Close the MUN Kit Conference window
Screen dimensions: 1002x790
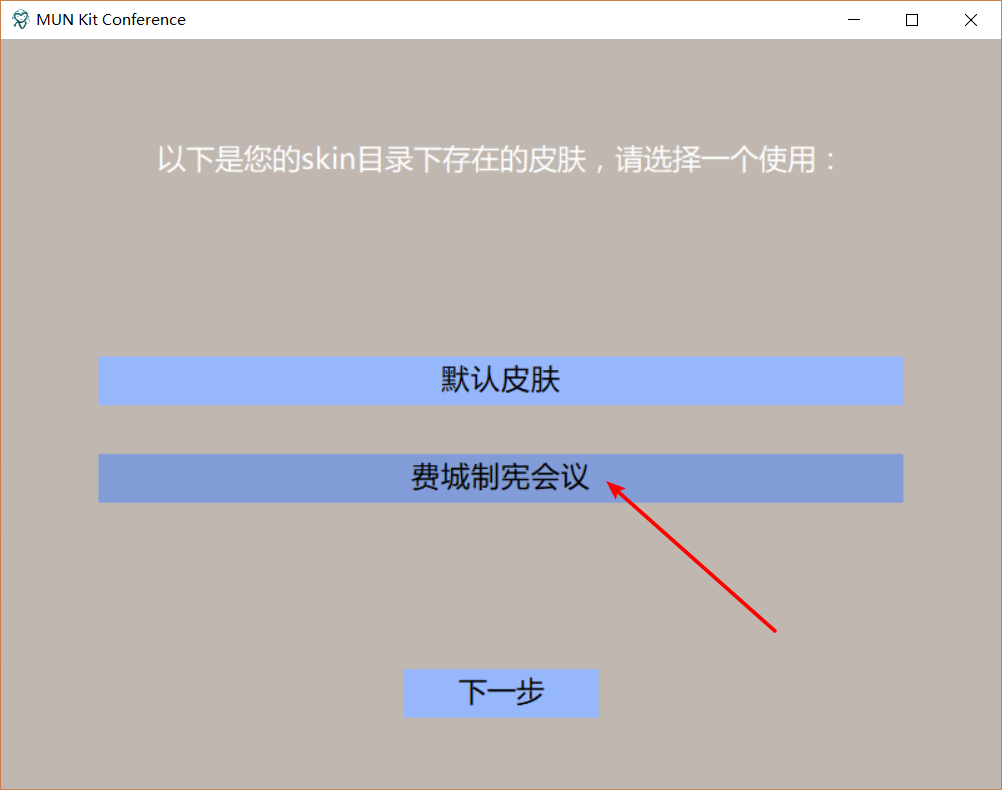click(969, 19)
